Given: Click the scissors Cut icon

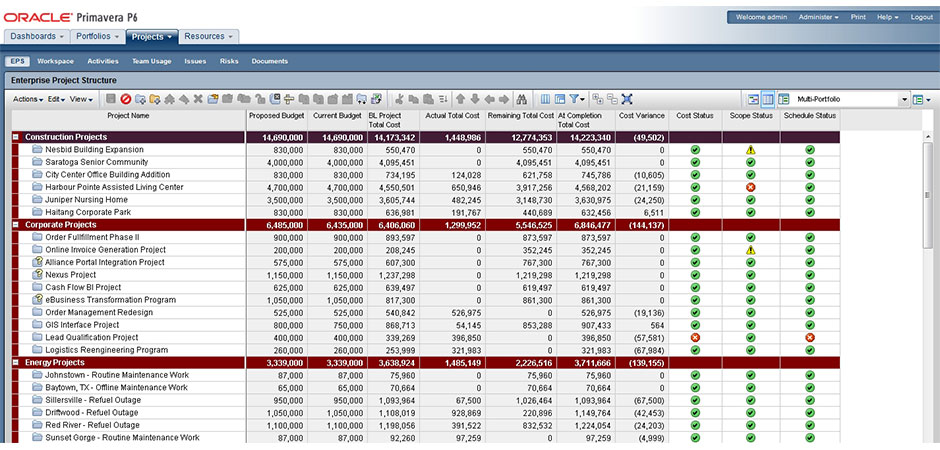Looking at the screenshot, I should [399, 99].
